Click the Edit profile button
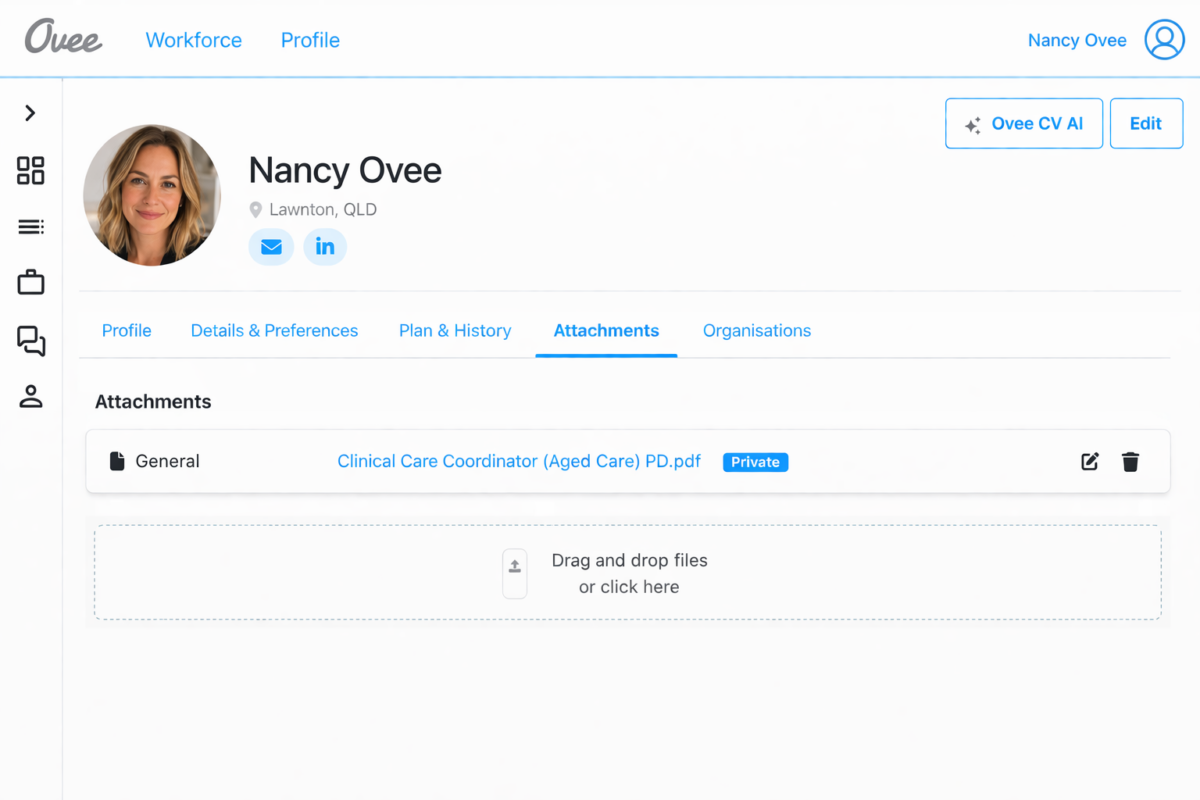The image size is (1200, 800). coord(1146,124)
